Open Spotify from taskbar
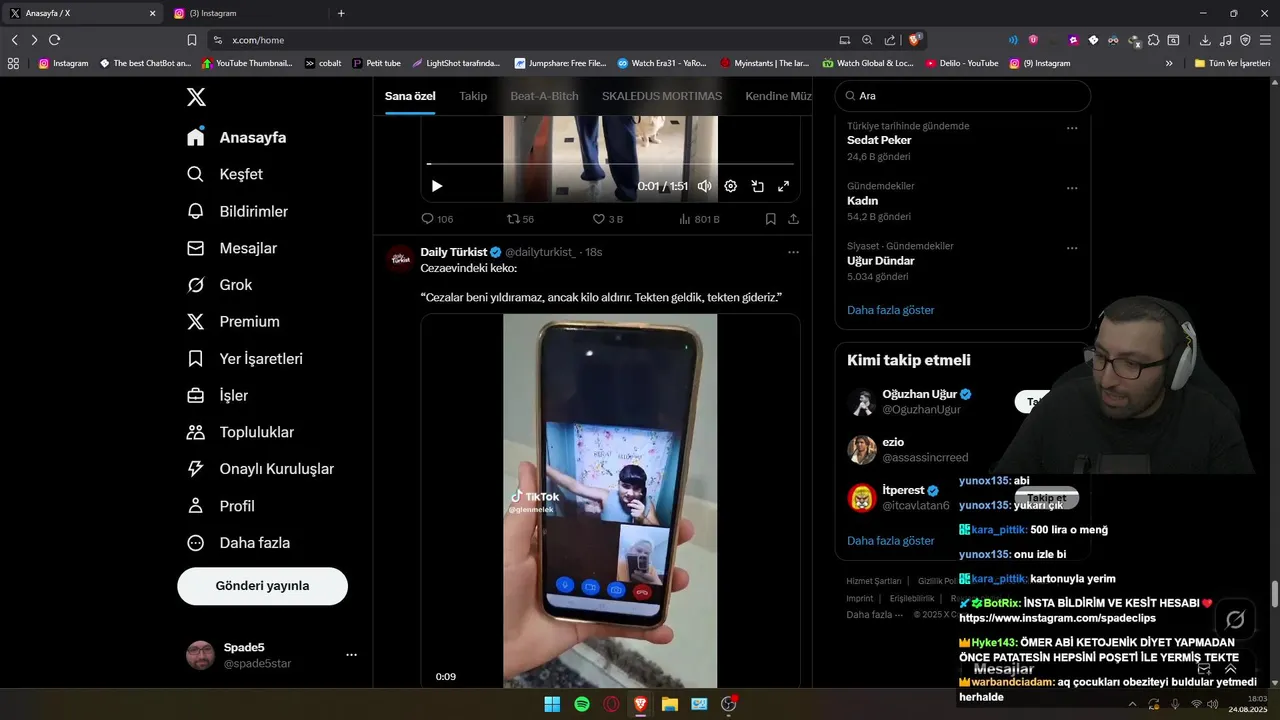This screenshot has width=1280, height=720. [582, 704]
